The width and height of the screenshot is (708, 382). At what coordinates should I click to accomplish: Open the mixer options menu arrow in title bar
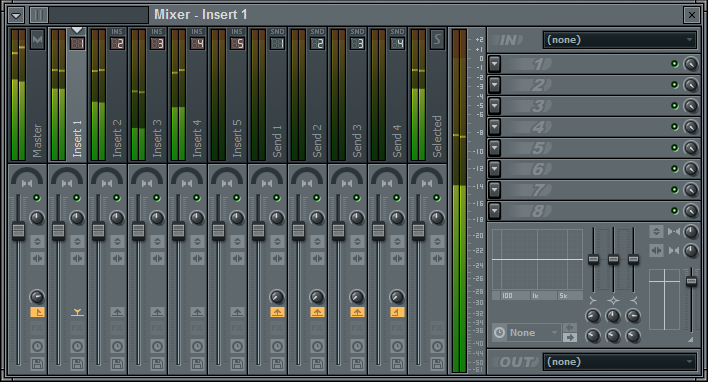click(x=16, y=15)
